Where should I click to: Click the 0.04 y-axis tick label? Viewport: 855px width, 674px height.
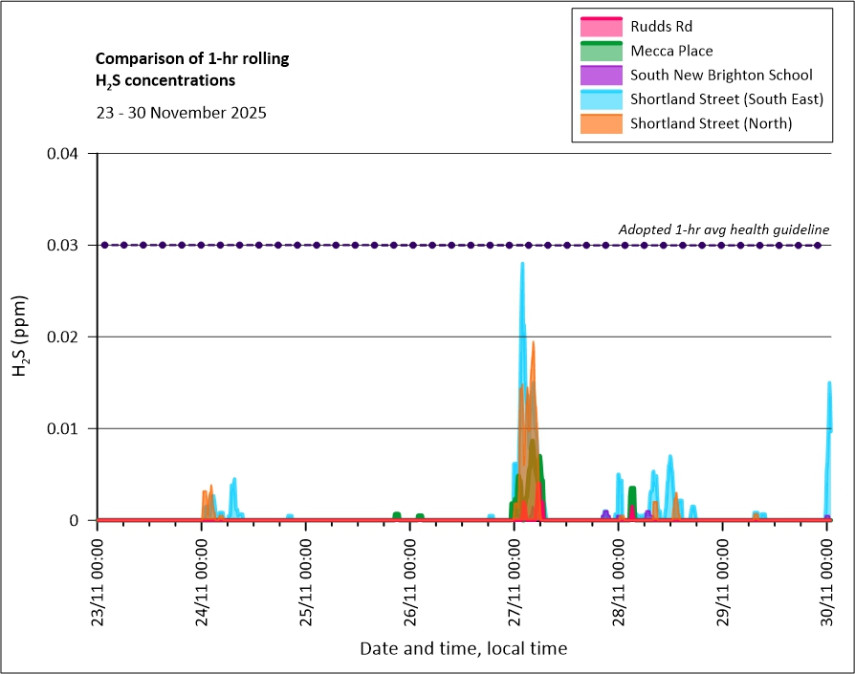click(68, 154)
